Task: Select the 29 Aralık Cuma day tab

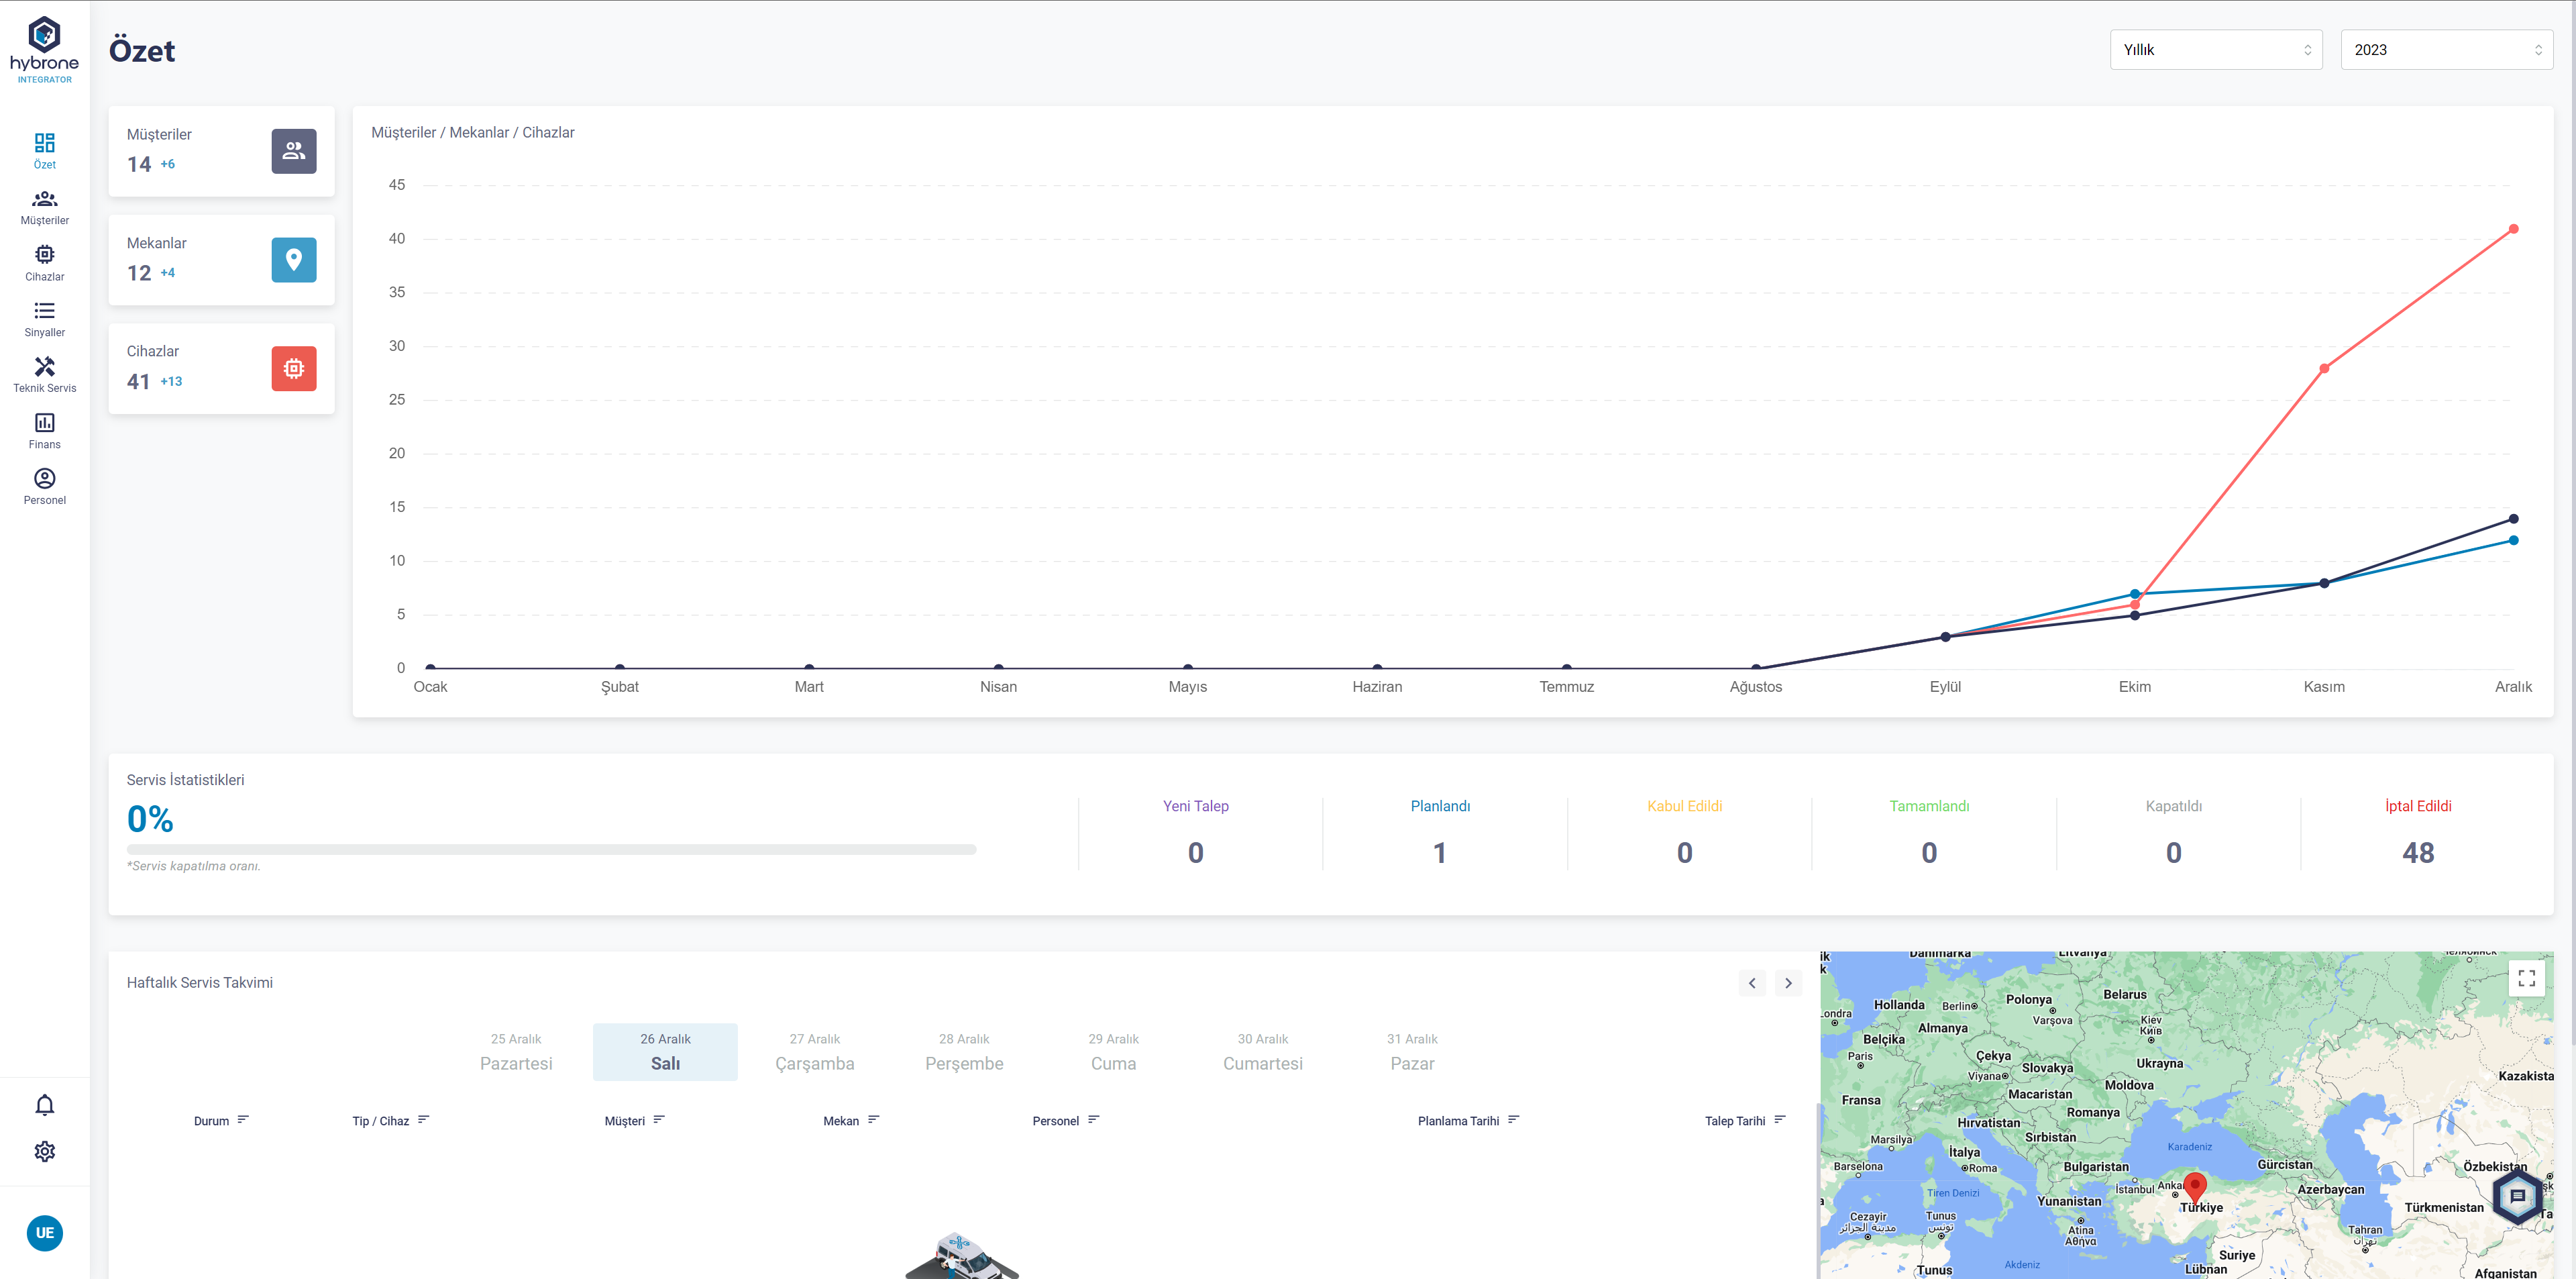Action: (x=1113, y=1052)
